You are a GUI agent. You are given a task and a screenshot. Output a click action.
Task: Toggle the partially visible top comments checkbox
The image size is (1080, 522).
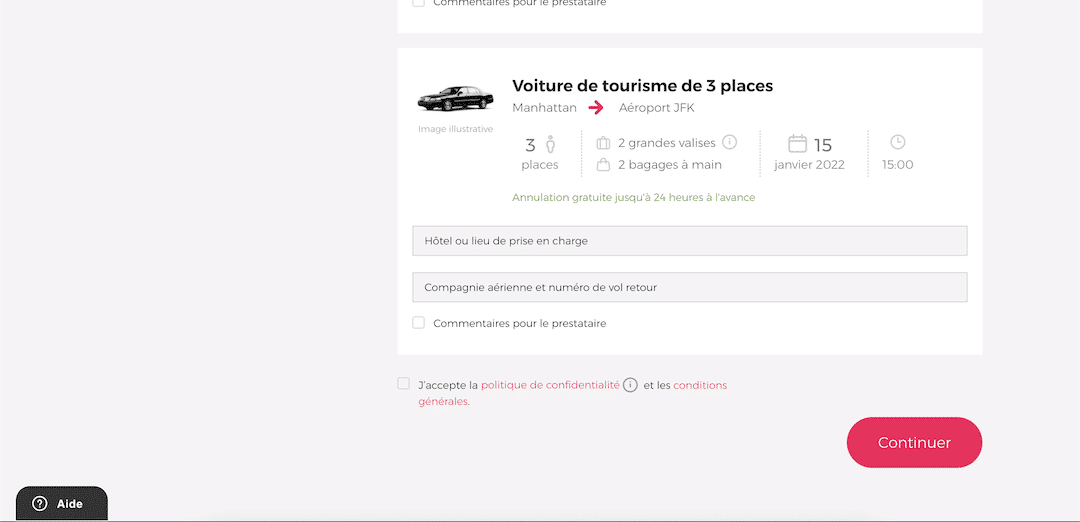[419, 3]
